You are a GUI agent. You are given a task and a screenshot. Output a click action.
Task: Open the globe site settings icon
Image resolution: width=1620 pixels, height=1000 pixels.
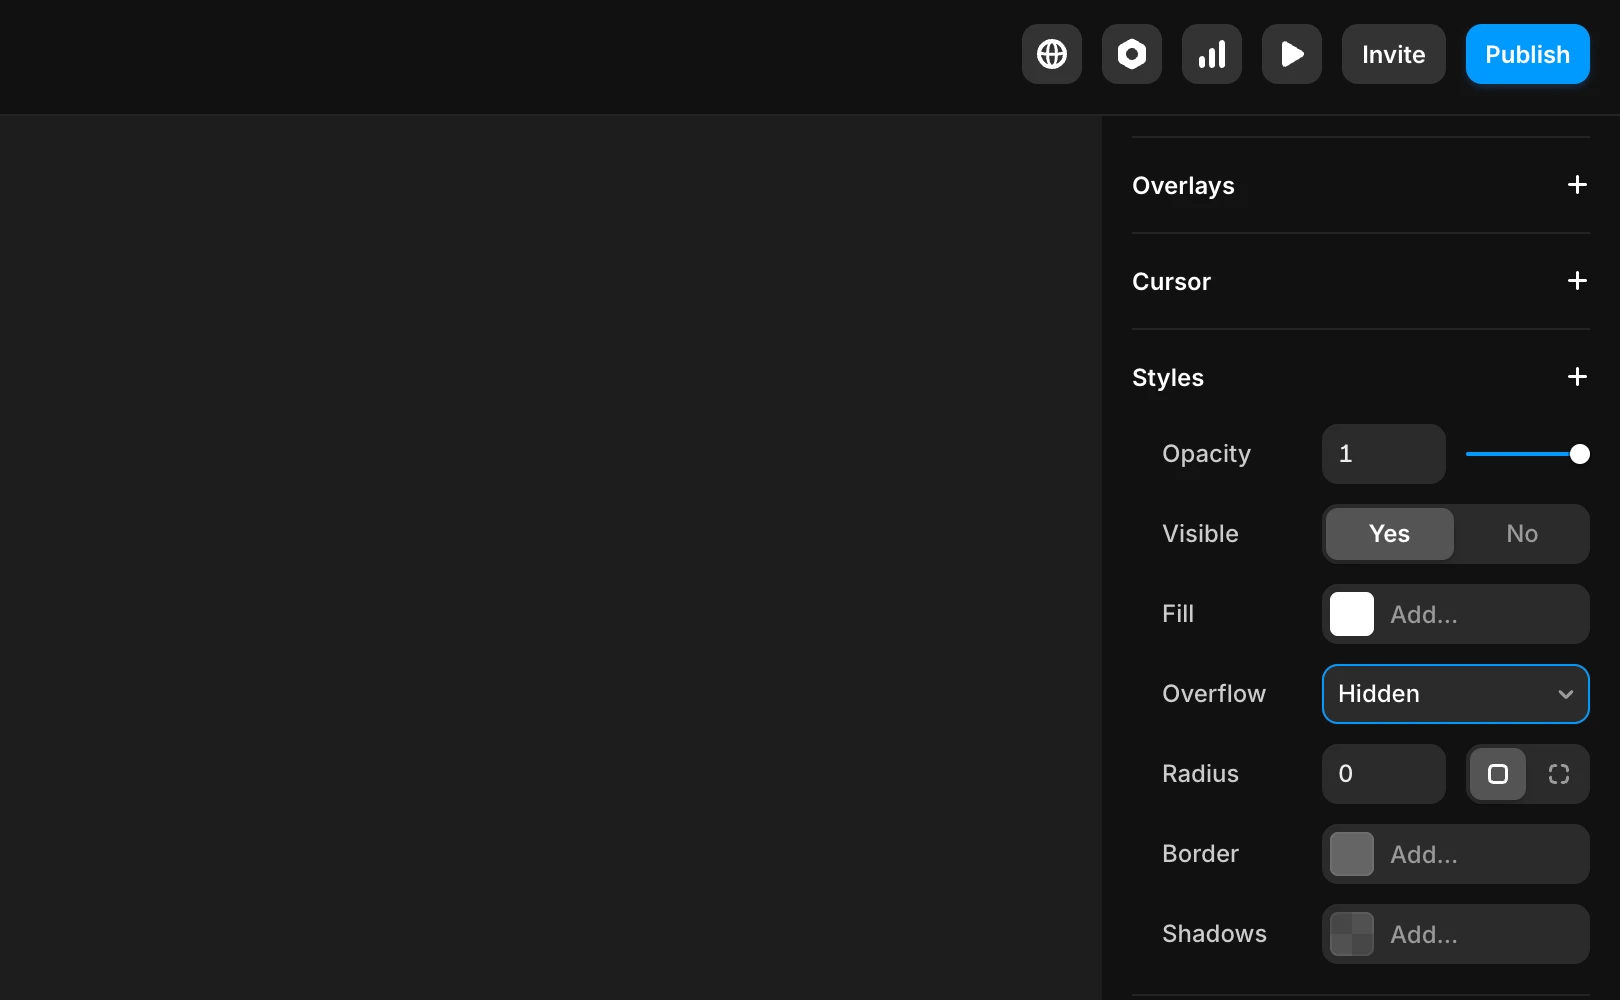click(1052, 54)
